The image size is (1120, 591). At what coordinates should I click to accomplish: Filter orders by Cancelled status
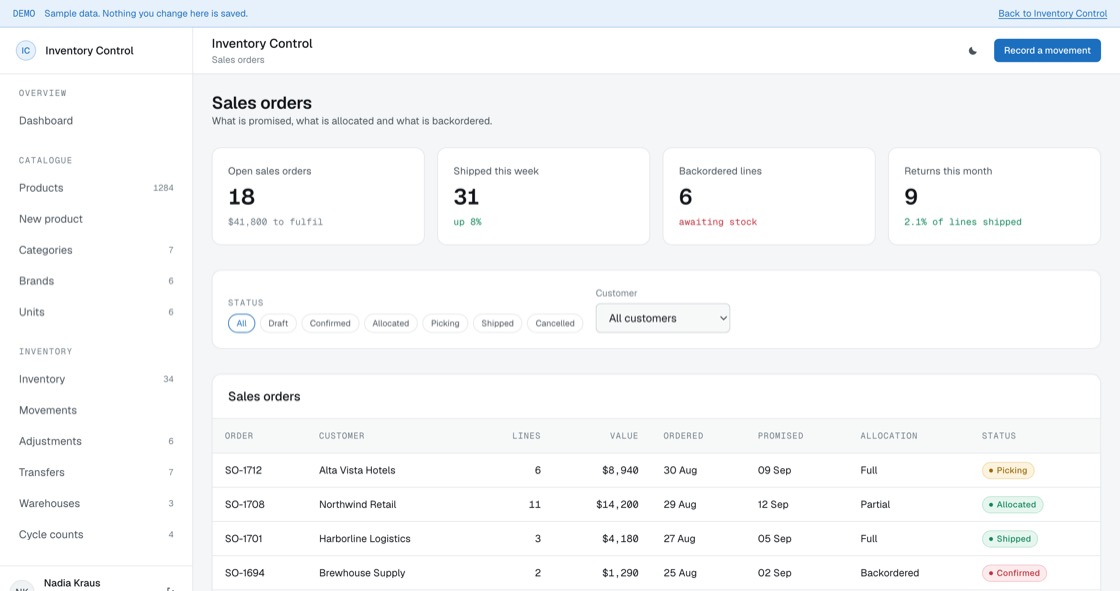click(555, 323)
